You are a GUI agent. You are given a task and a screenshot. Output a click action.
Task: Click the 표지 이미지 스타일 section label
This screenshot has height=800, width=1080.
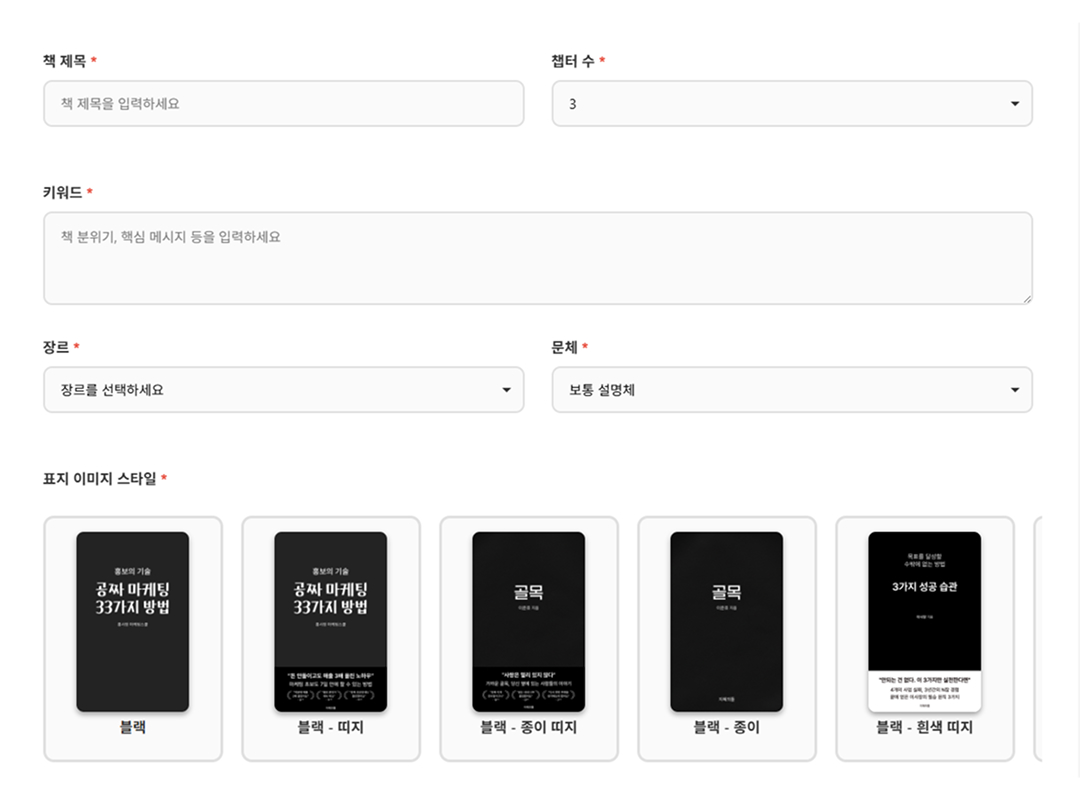[x=99, y=478]
